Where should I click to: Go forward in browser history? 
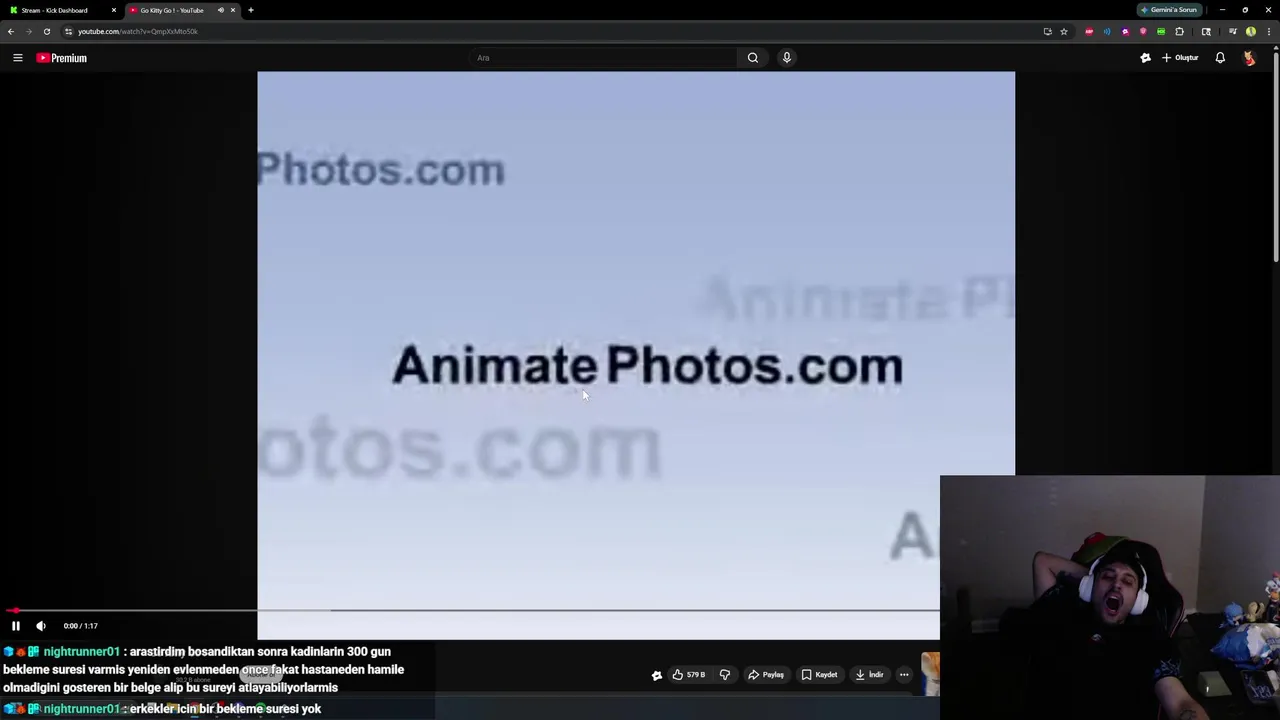29,31
